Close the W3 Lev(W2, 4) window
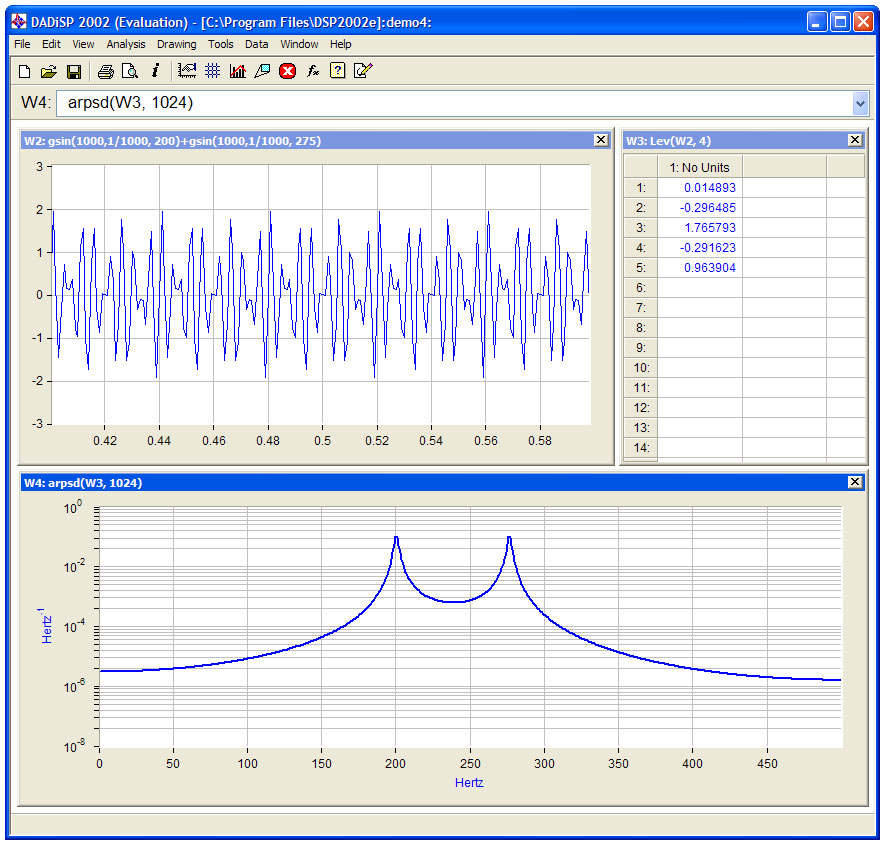The image size is (885, 845). point(855,140)
